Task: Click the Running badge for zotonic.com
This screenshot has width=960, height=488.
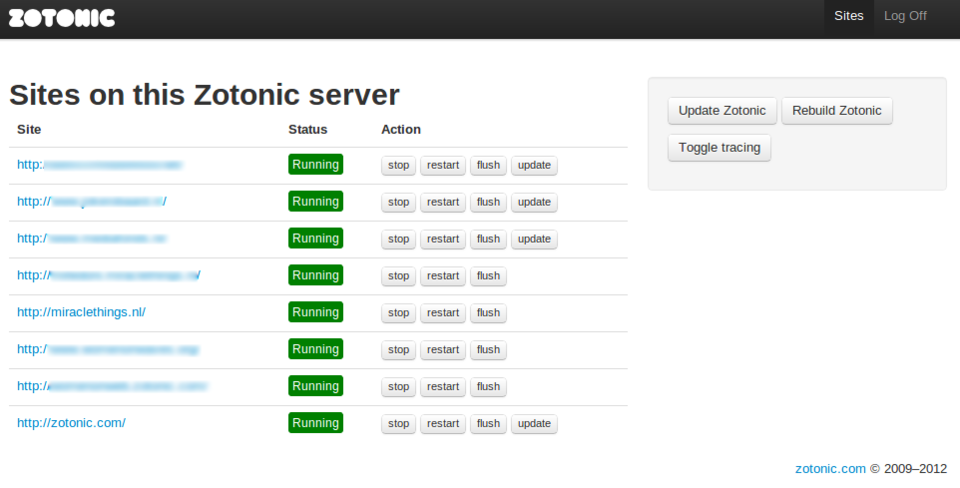Action: tap(315, 422)
